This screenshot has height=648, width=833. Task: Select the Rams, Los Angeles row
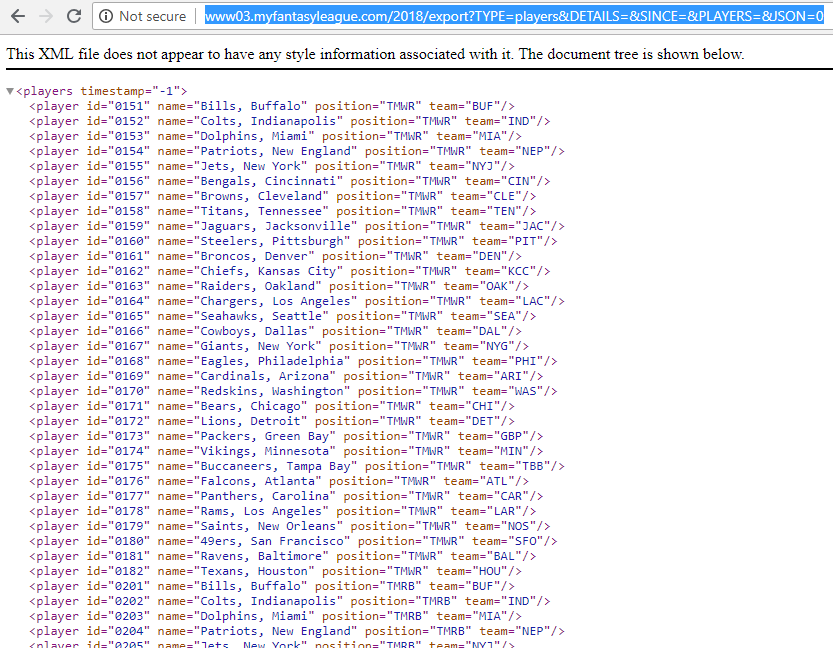point(283,511)
